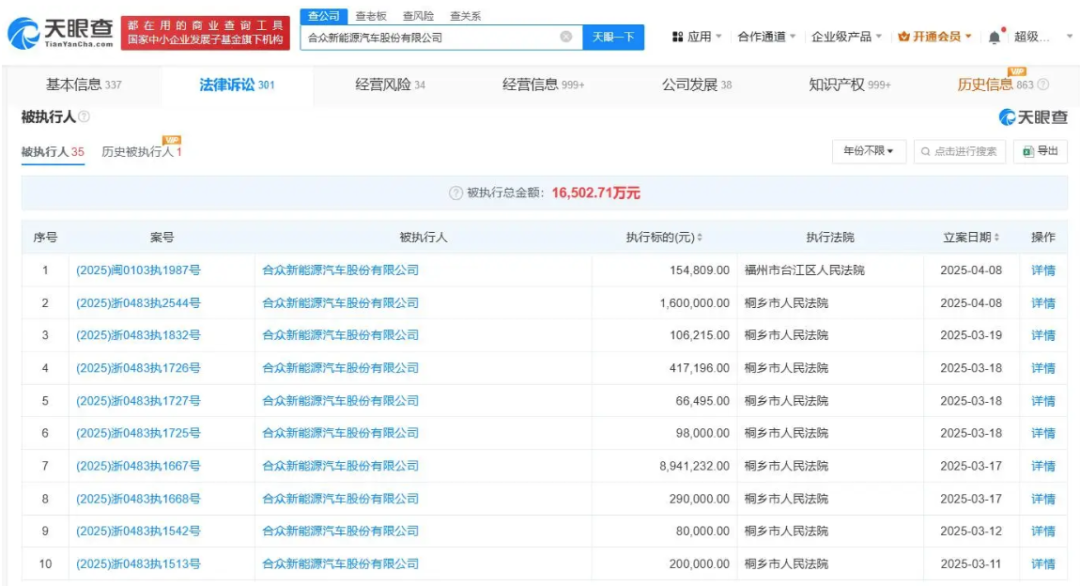Image resolution: width=1080 pixels, height=586 pixels.
Task: Select the 查公司 search tab
Action: coord(323,16)
